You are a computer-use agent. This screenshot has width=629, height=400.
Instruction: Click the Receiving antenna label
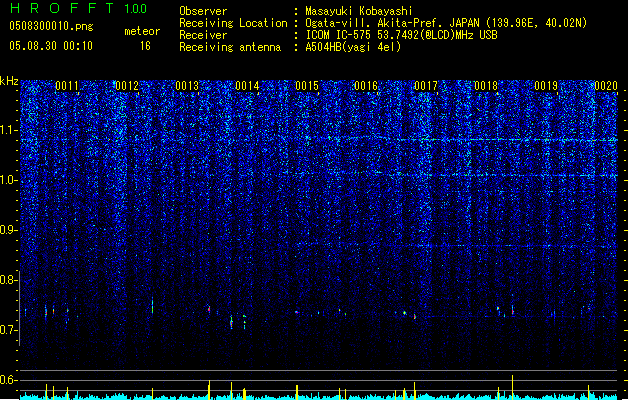(x=230, y=47)
